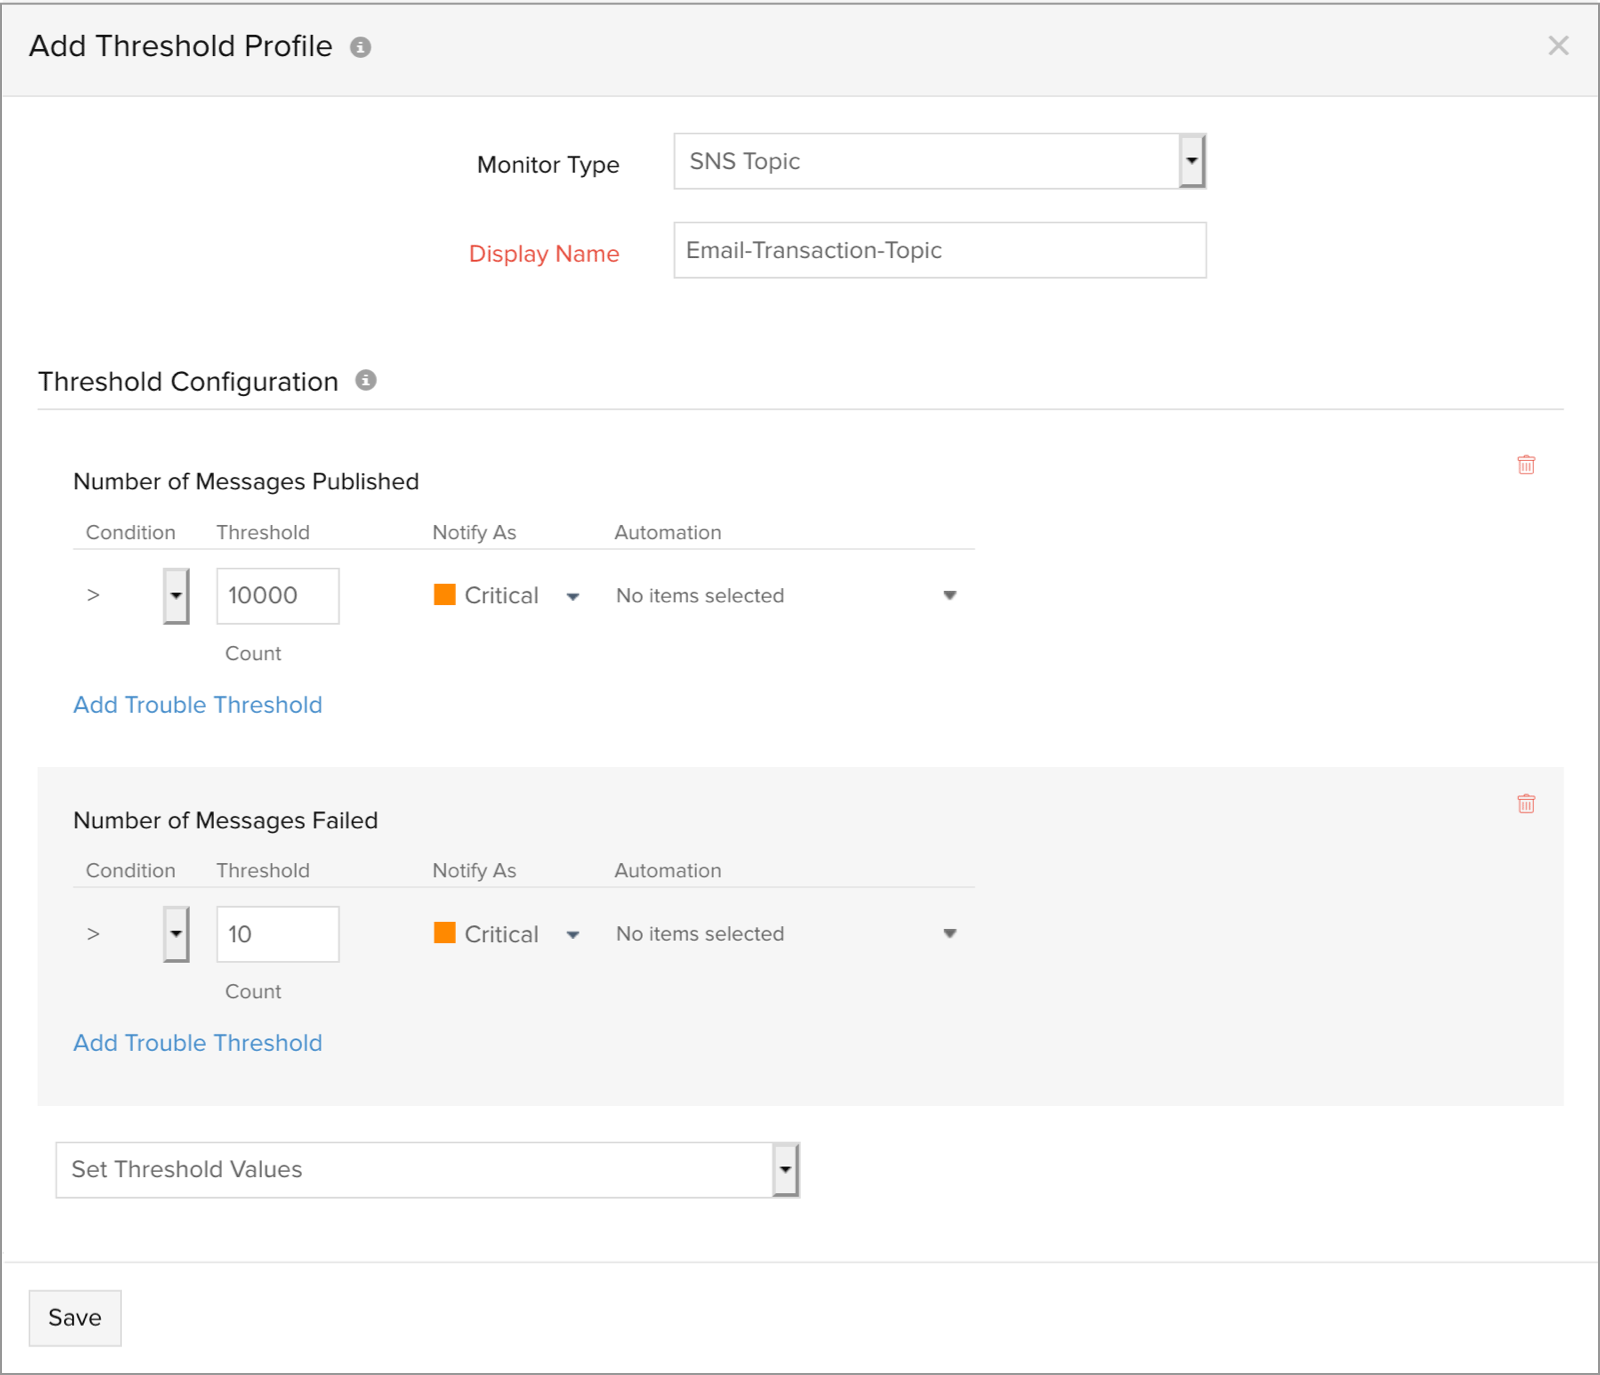Click the info icon beside Threshold Configuration
The image size is (1600, 1375).
[366, 380]
